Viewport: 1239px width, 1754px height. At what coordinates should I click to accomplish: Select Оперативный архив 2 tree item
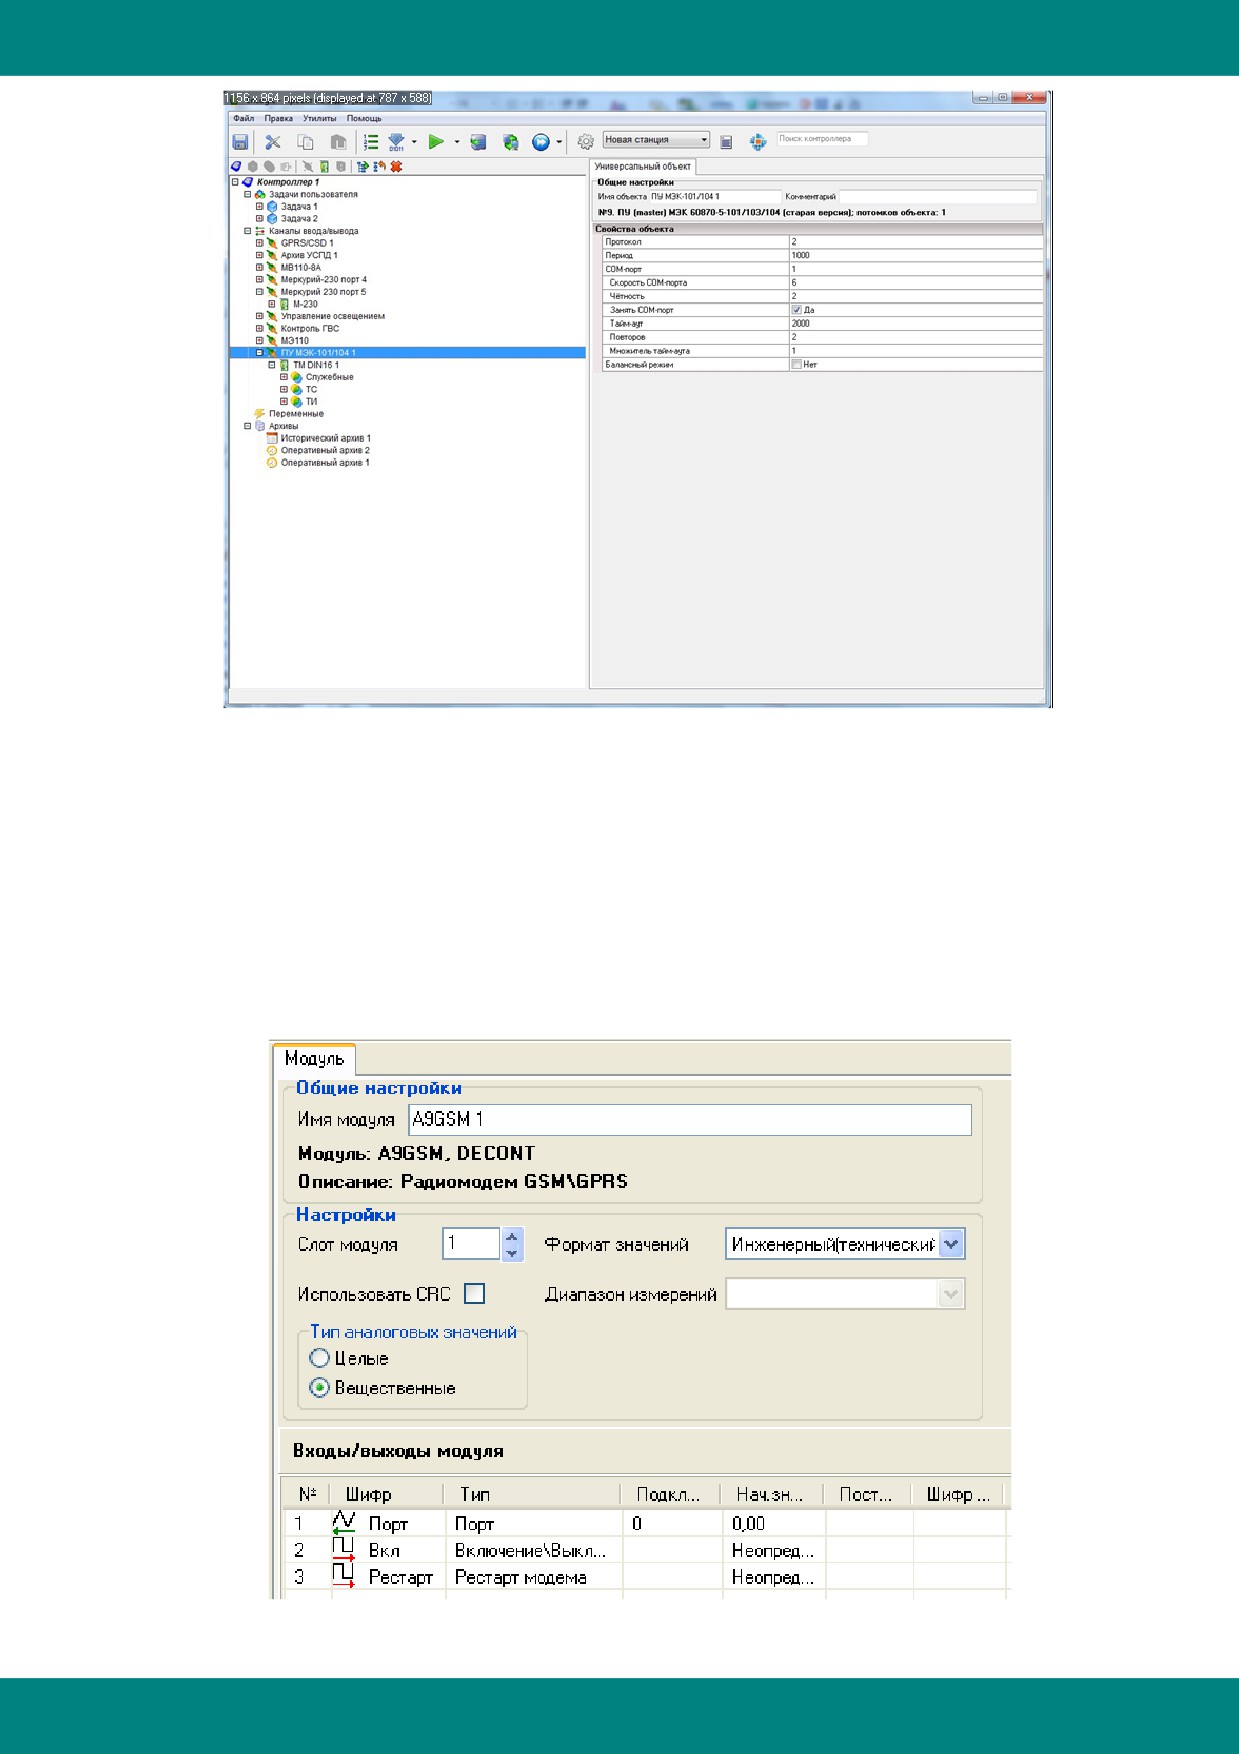pyautogui.click(x=325, y=450)
